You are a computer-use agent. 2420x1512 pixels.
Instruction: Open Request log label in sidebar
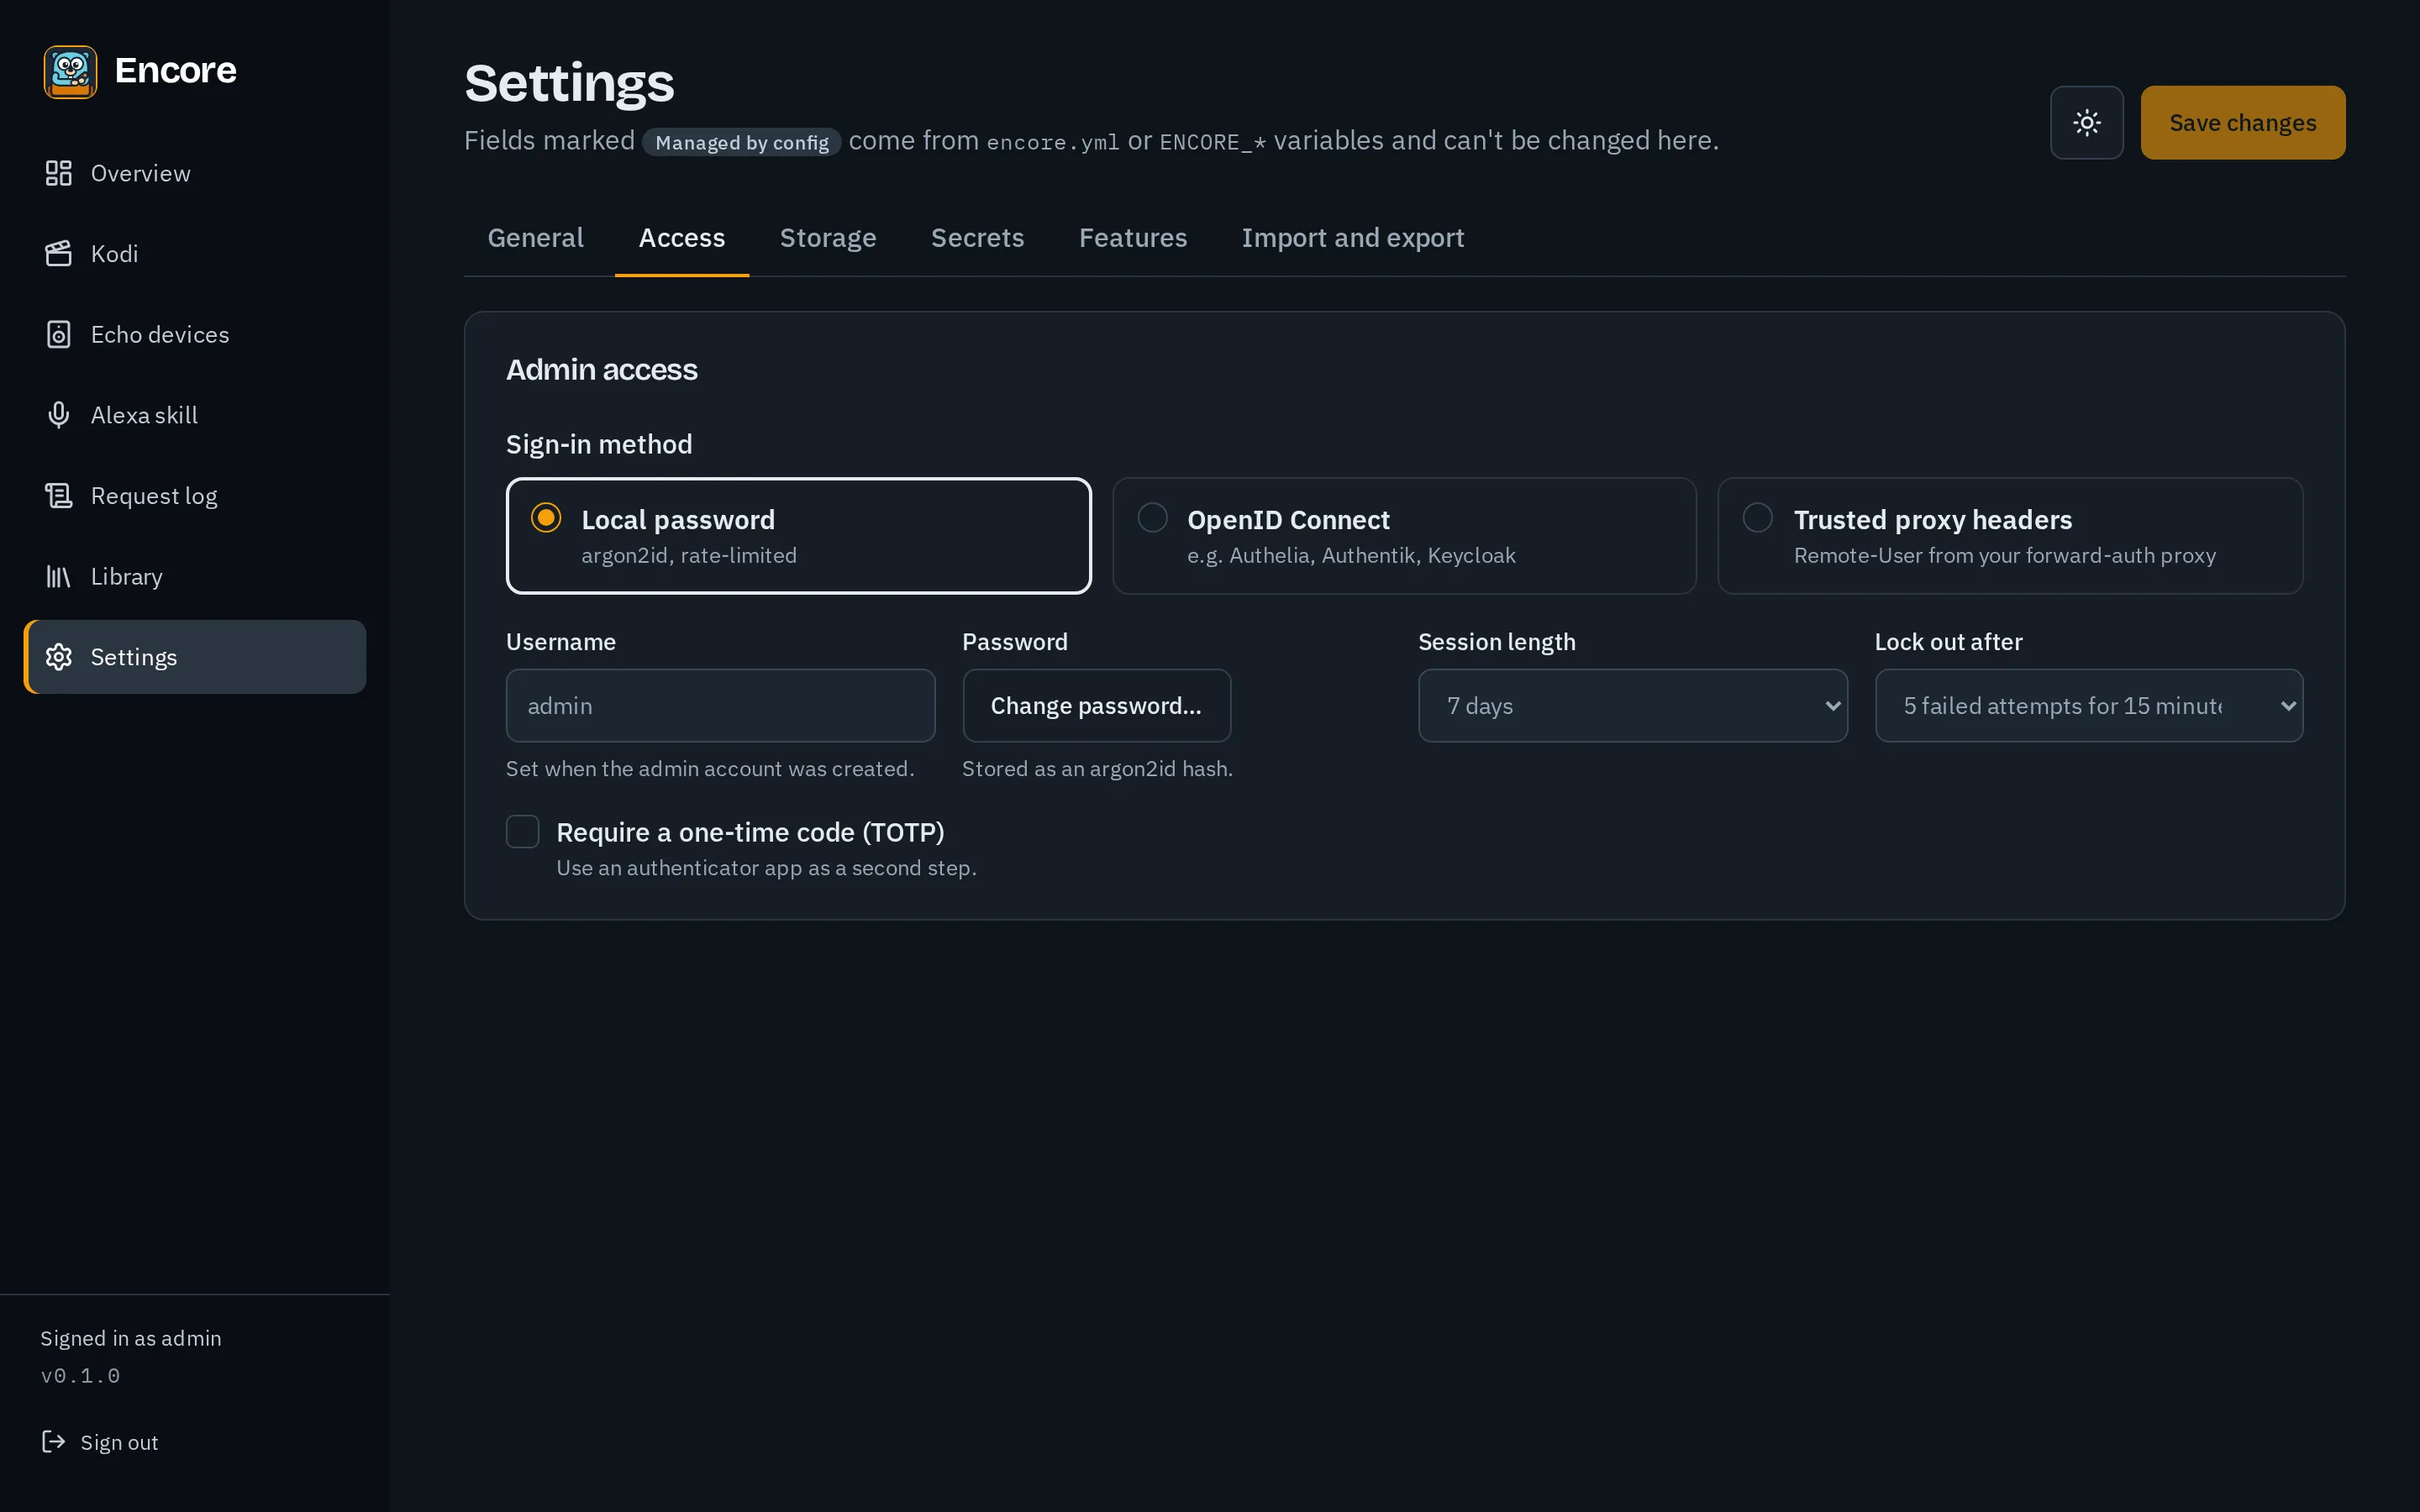click(x=154, y=497)
